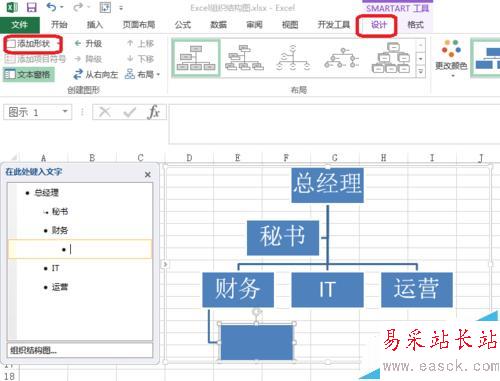Select the fifth hierarchy layout thumbnail
The height and width of the screenshot is (381, 500).
point(390,58)
